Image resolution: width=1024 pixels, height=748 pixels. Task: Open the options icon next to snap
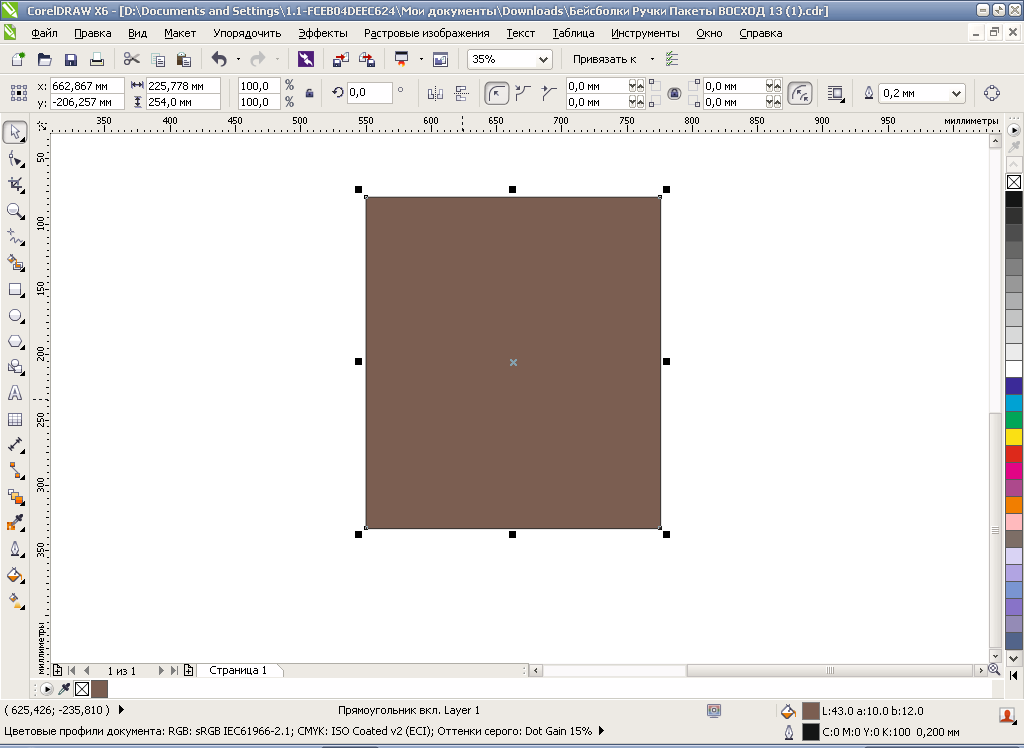[x=672, y=59]
